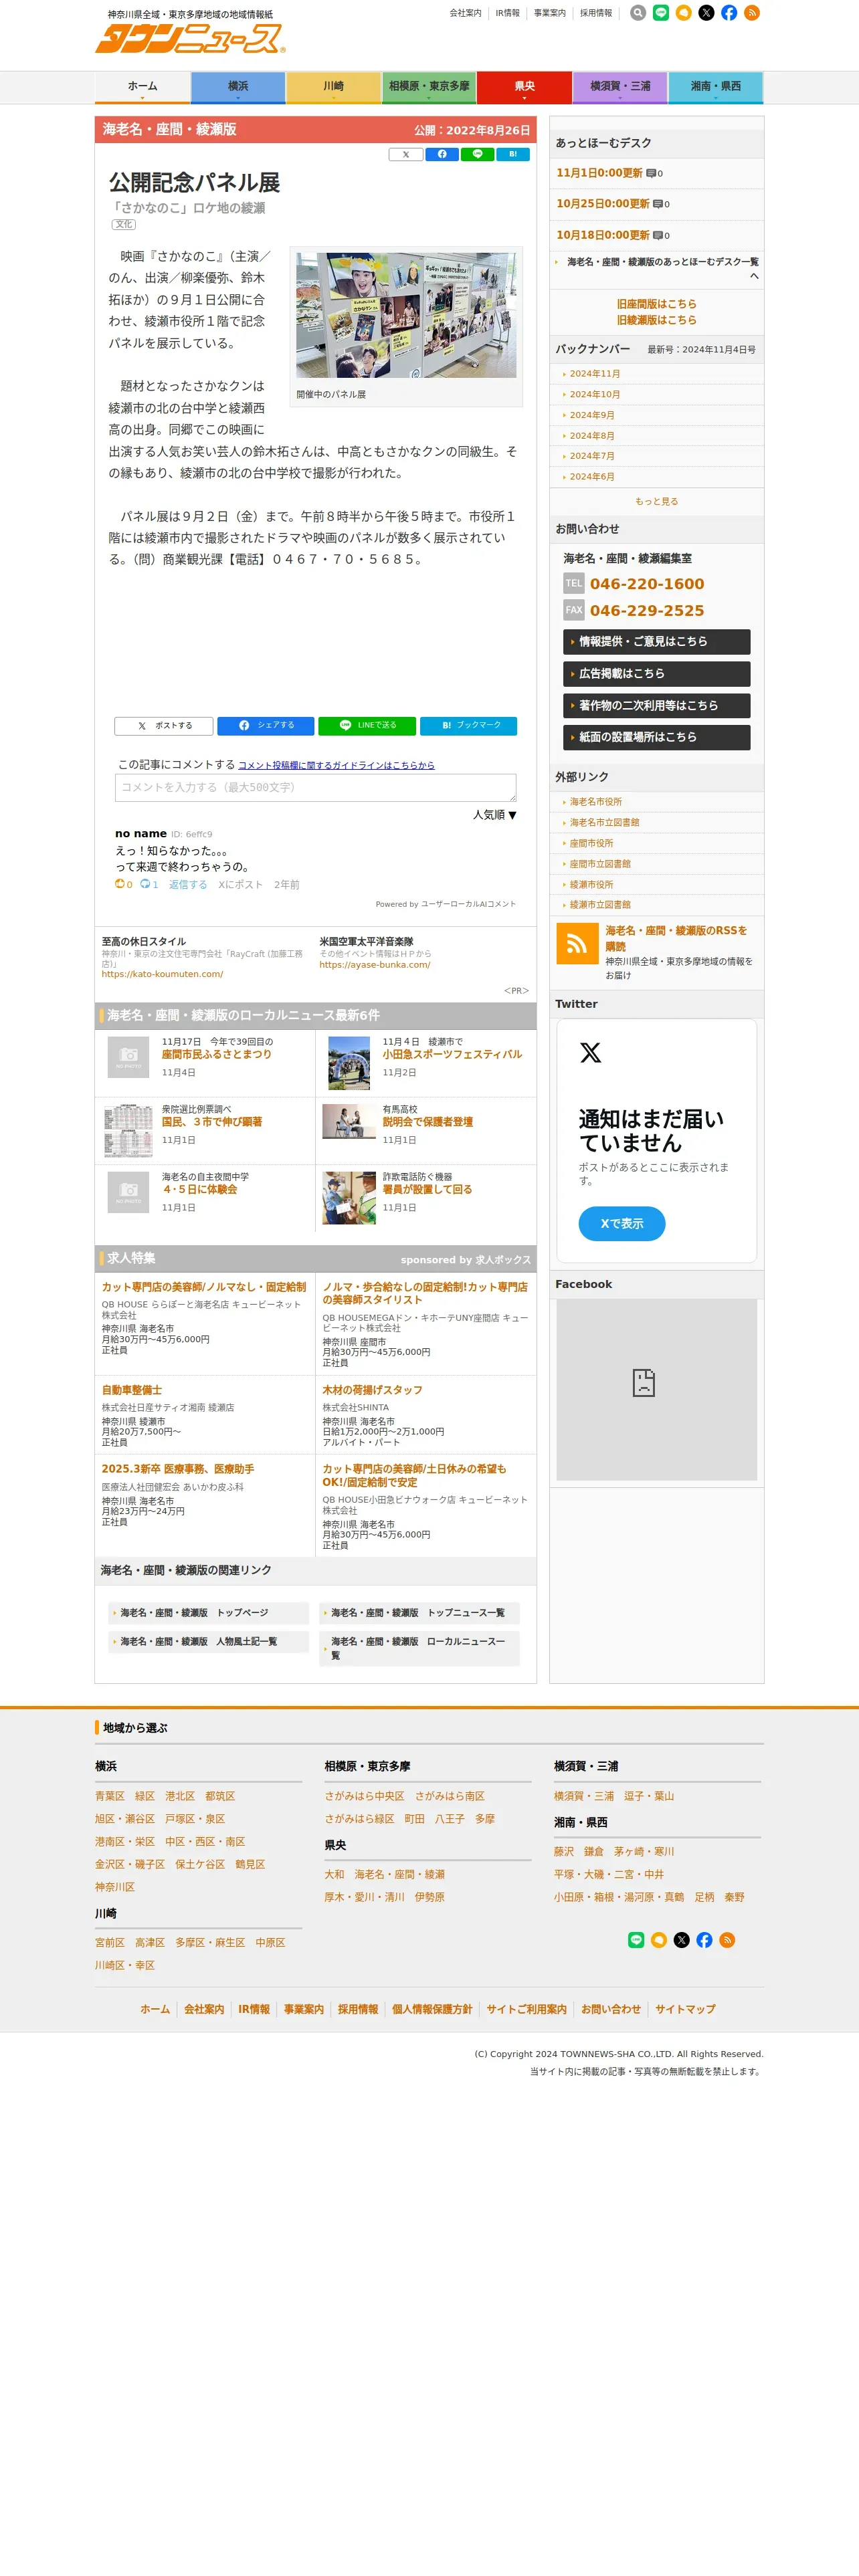Open the panel exhibition photo
Image resolution: width=859 pixels, height=2576 pixels.
pyautogui.click(x=406, y=315)
